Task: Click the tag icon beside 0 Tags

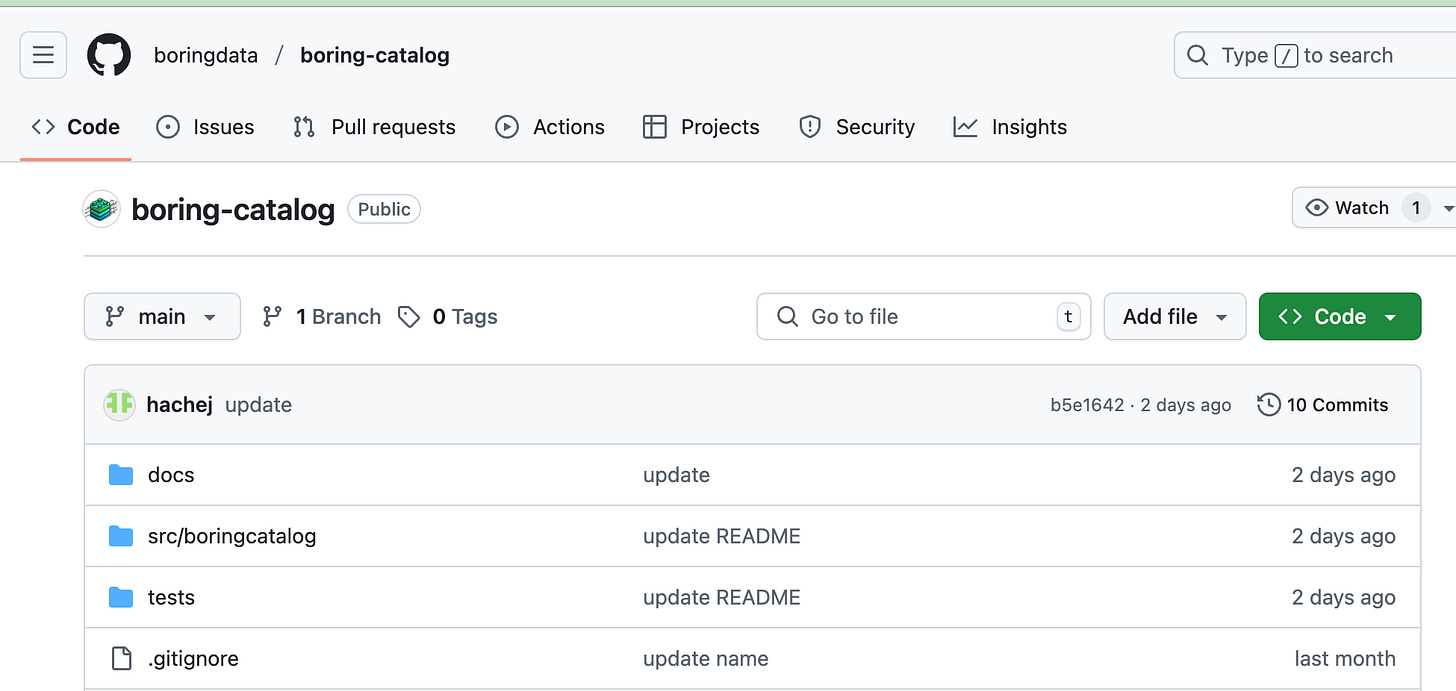Action: point(408,317)
